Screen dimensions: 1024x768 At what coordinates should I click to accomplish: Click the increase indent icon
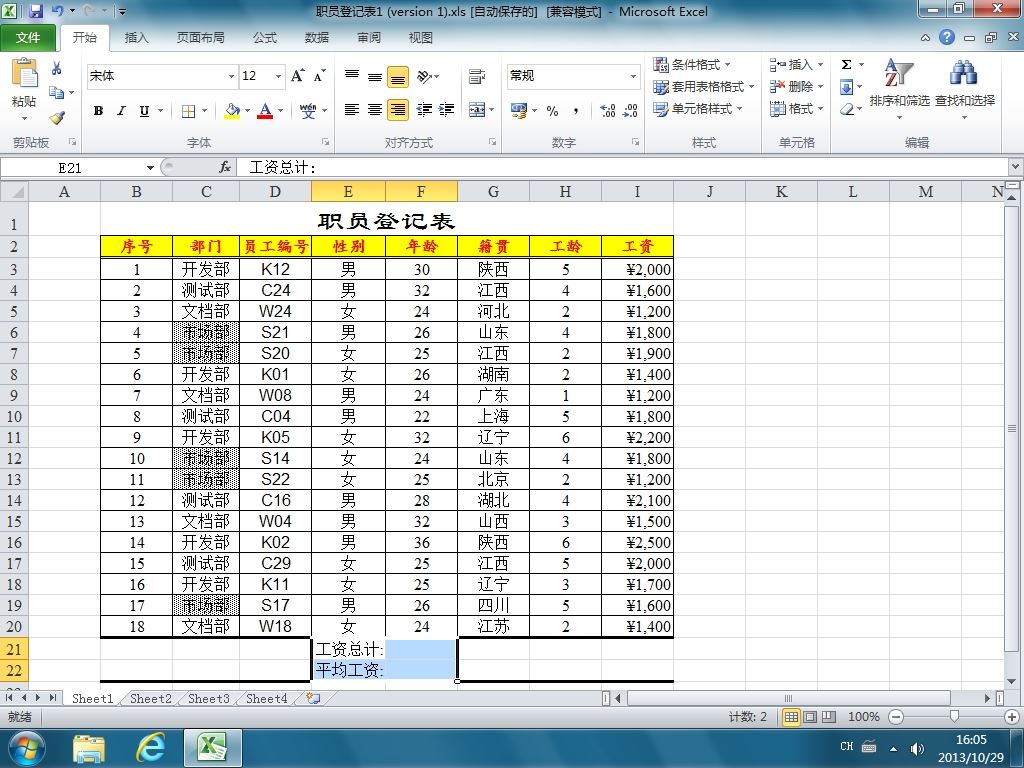[447, 110]
